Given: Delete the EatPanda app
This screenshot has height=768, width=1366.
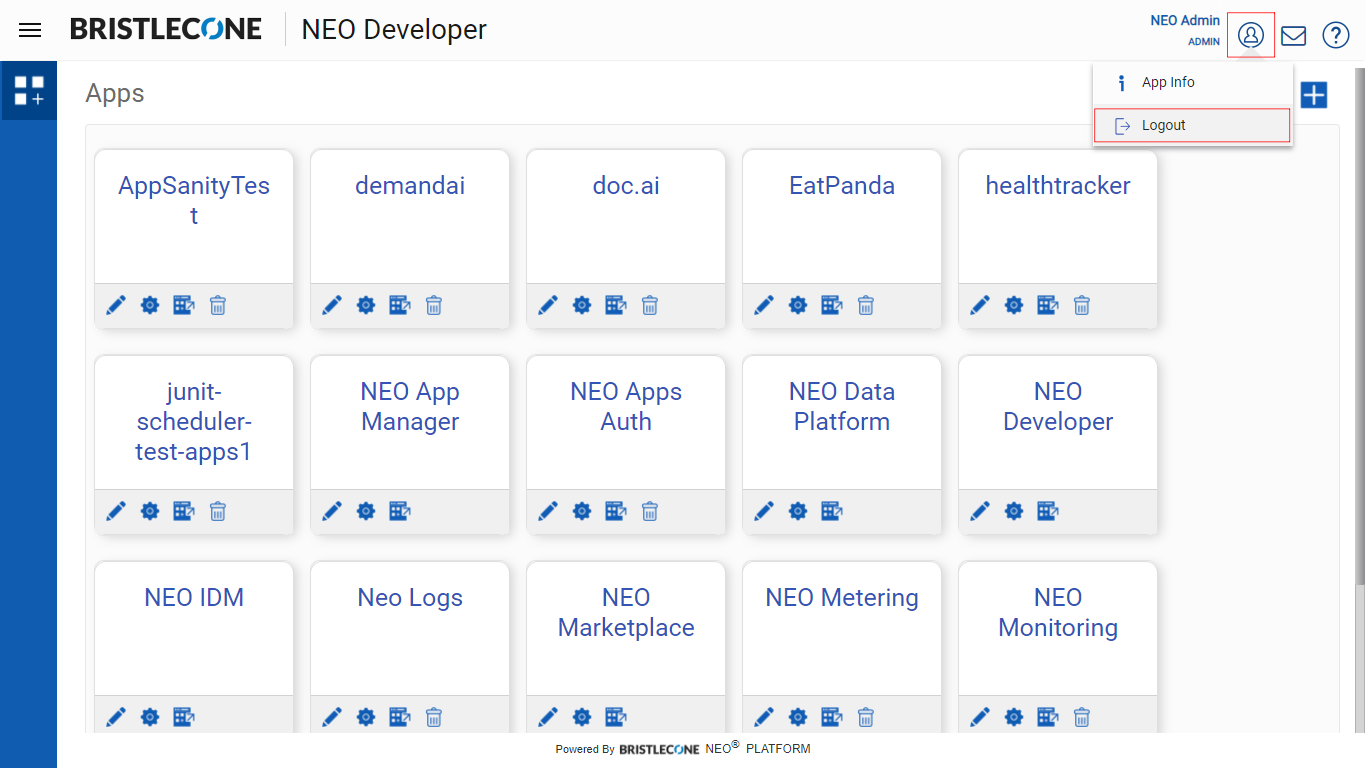Looking at the screenshot, I should pos(866,305).
